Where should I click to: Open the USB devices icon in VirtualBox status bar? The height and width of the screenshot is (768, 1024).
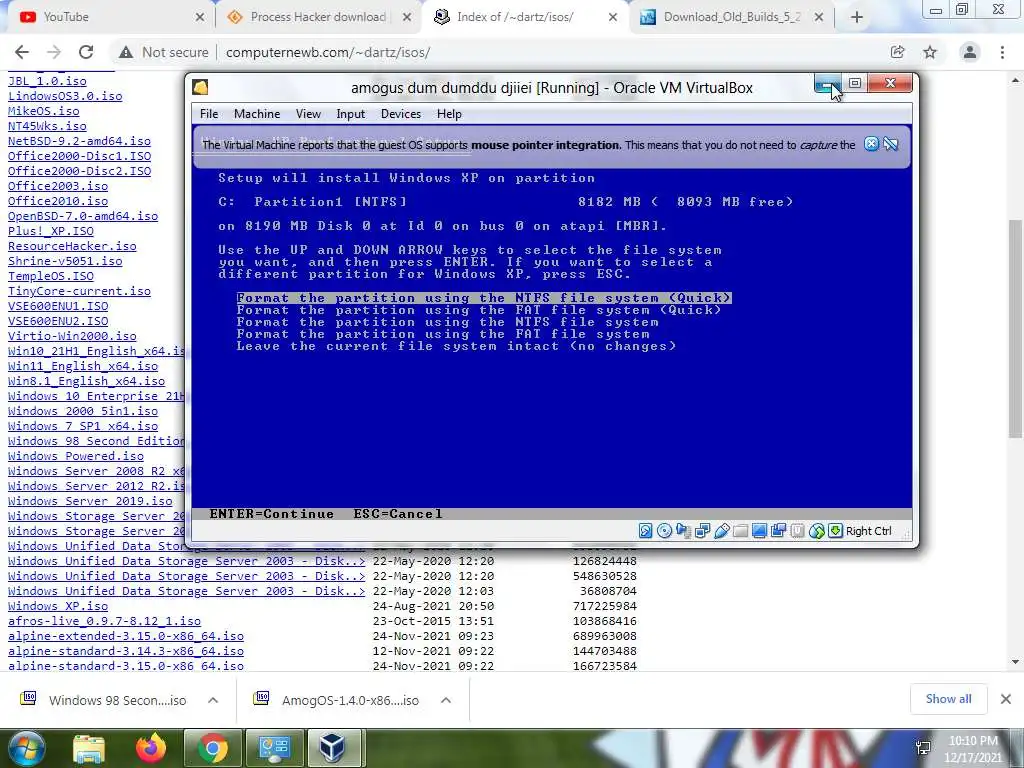(x=721, y=531)
